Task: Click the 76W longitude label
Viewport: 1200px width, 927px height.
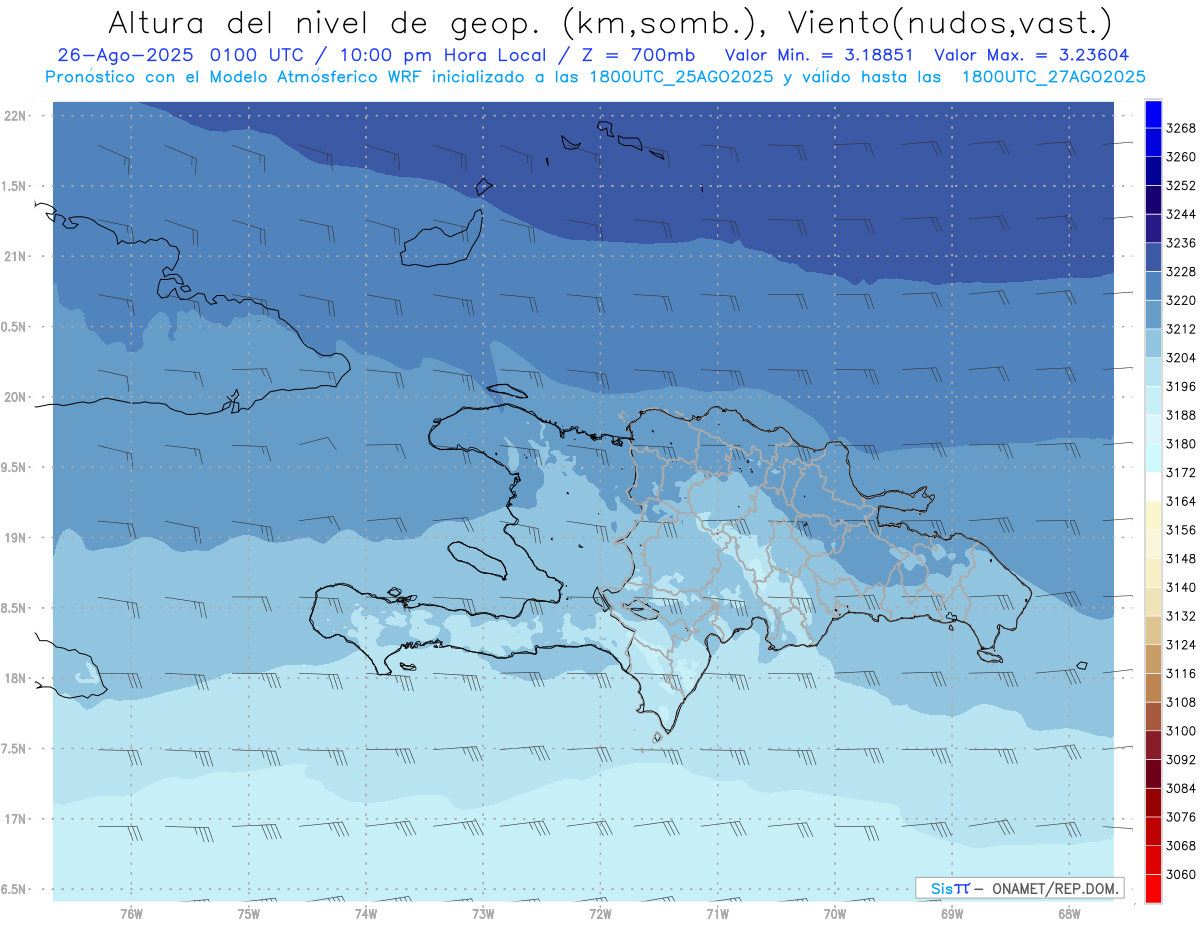Action: 131,914
